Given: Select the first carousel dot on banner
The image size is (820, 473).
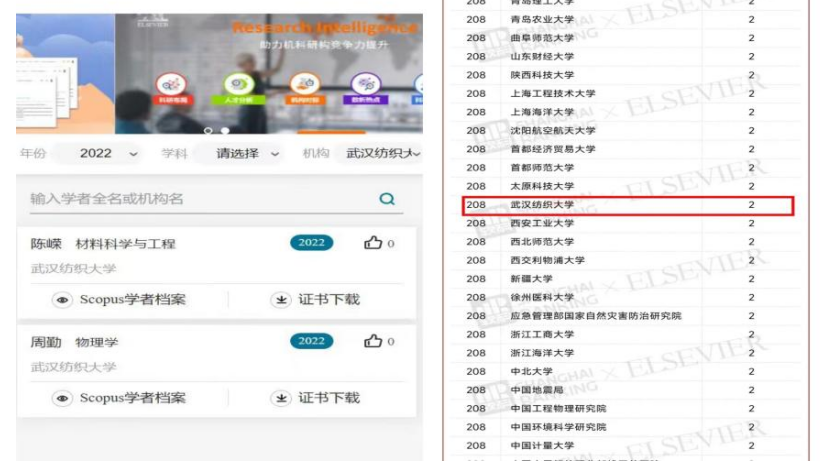Looking at the screenshot, I should pos(209,130).
